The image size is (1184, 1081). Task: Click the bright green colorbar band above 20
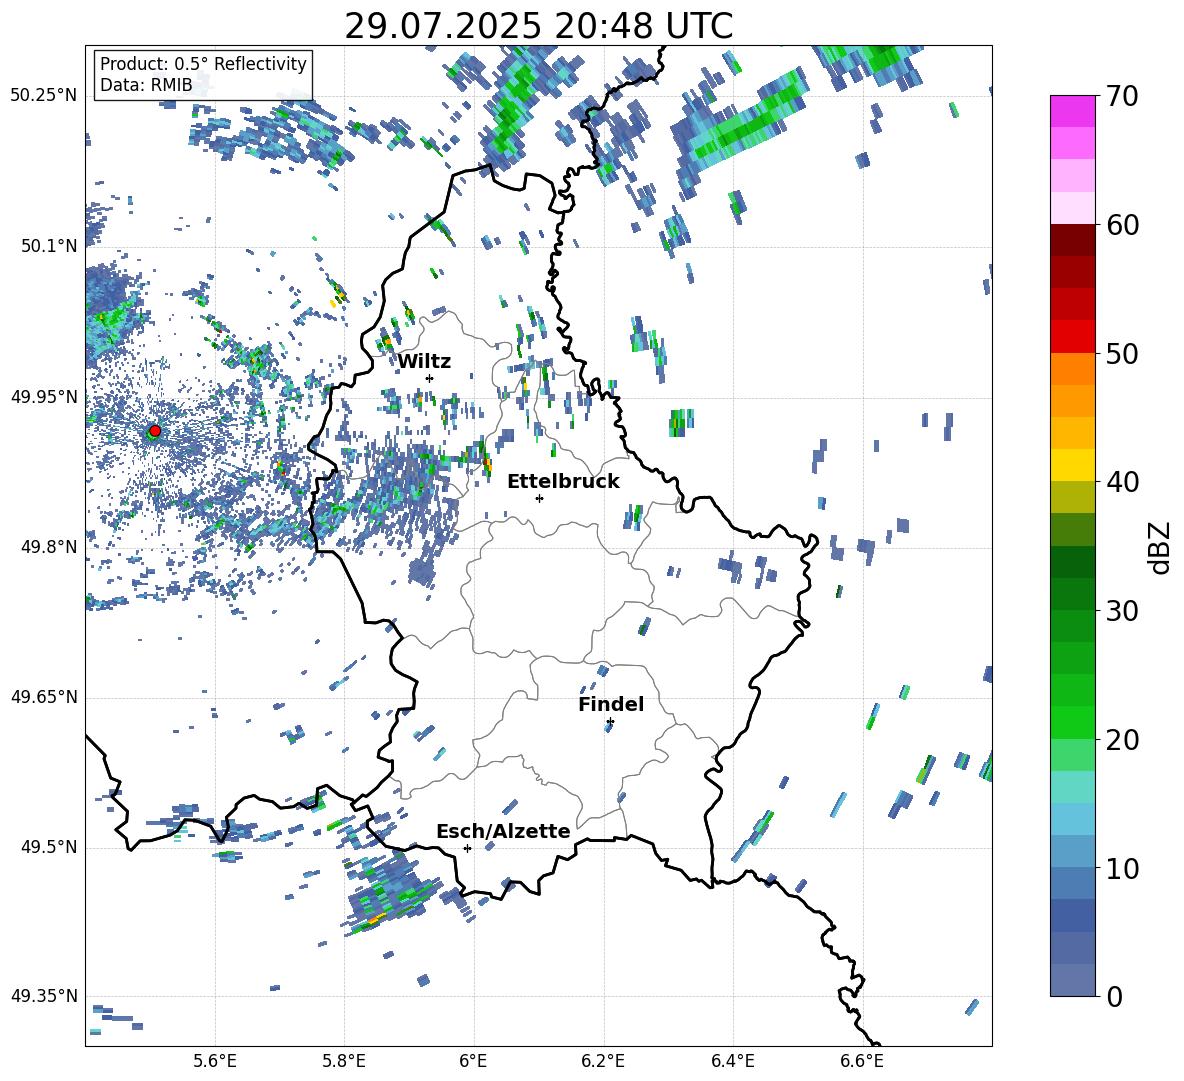(x=1072, y=722)
